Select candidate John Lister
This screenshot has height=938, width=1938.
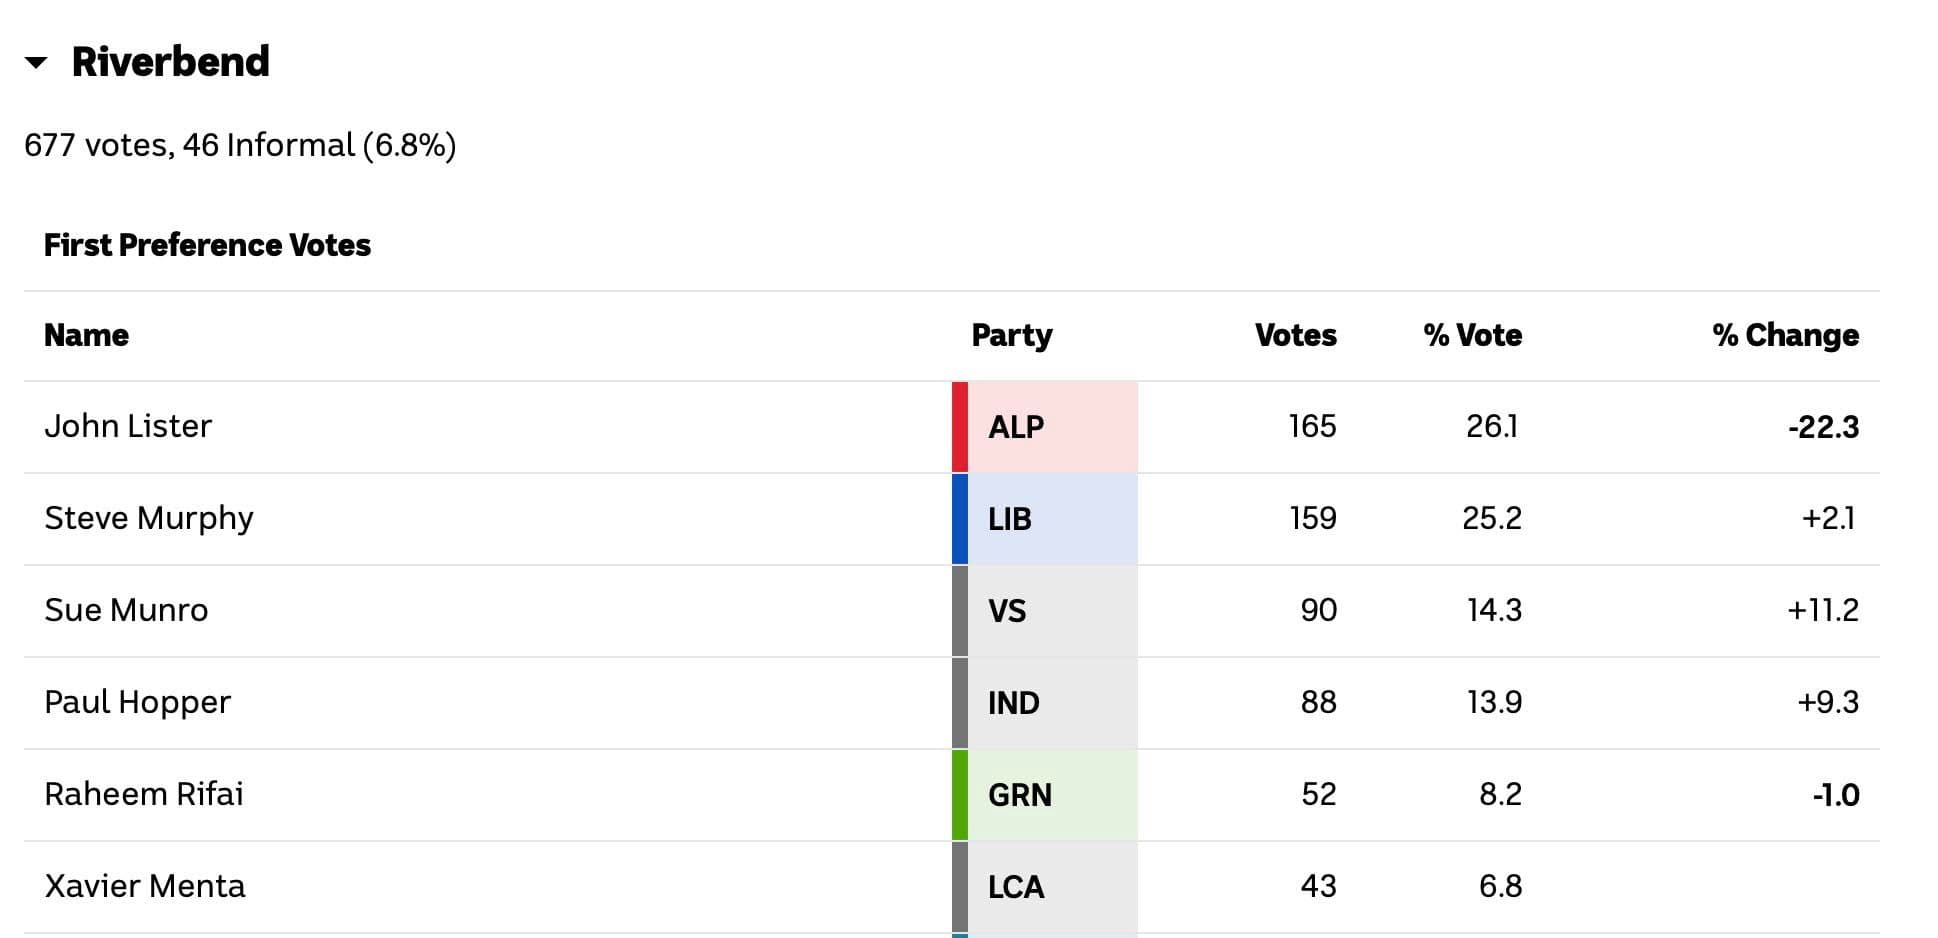pos(128,427)
